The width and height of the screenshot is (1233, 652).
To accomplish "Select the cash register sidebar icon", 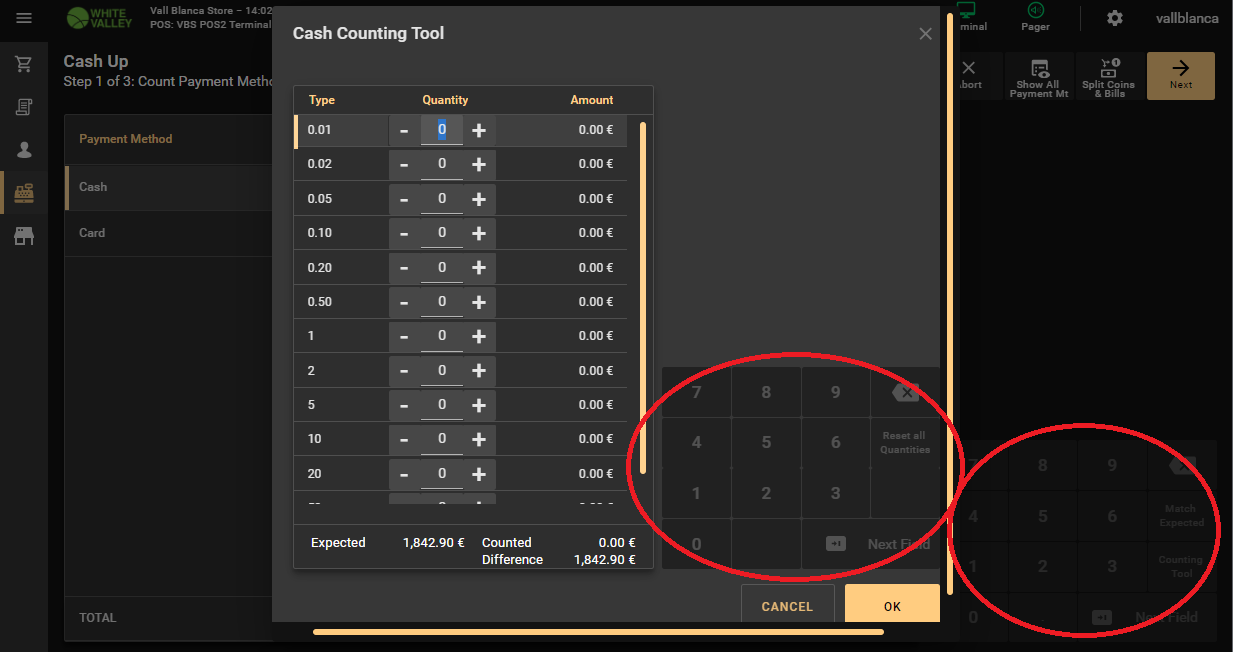I will [x=24, y=193].
